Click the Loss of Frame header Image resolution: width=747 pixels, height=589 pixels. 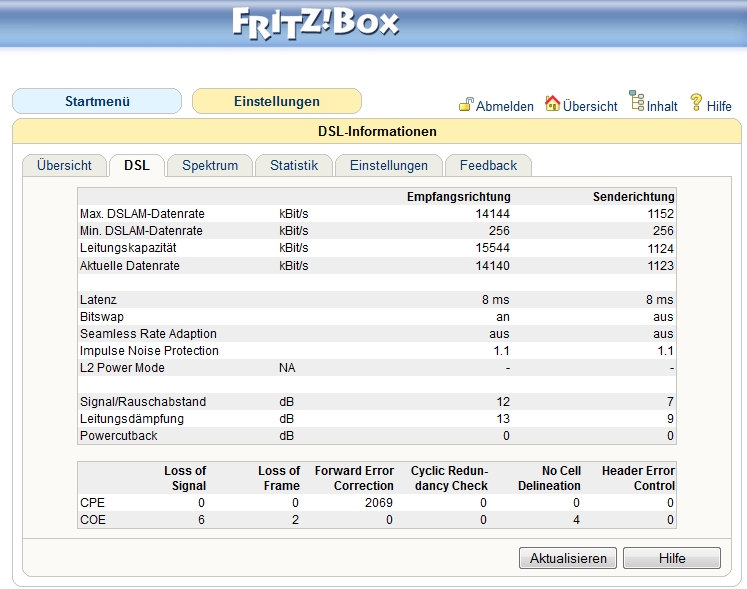[279, 478]
